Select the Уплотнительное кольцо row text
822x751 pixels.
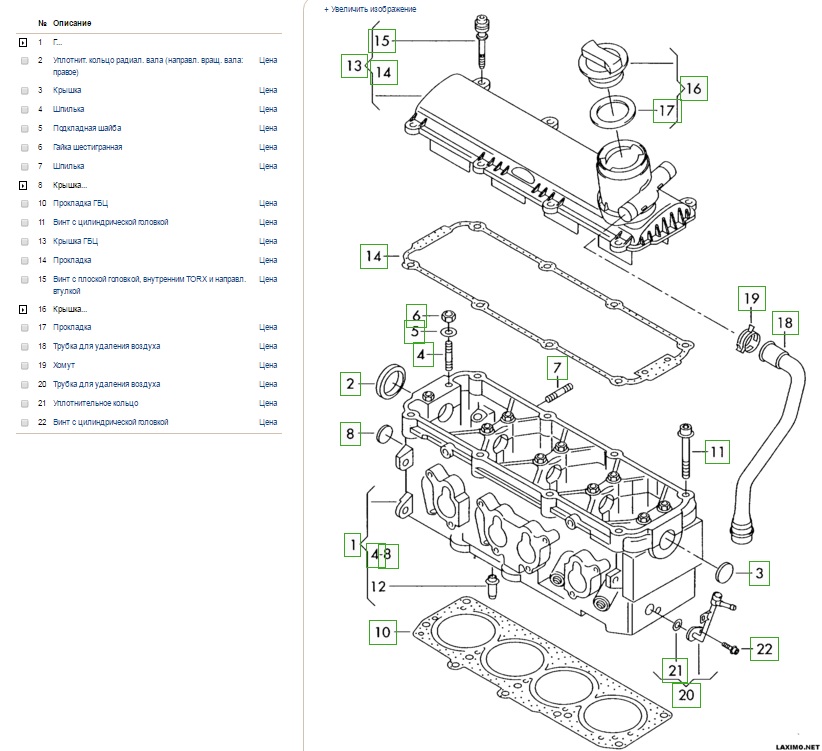pyautogui.click(x=95, y=403)
